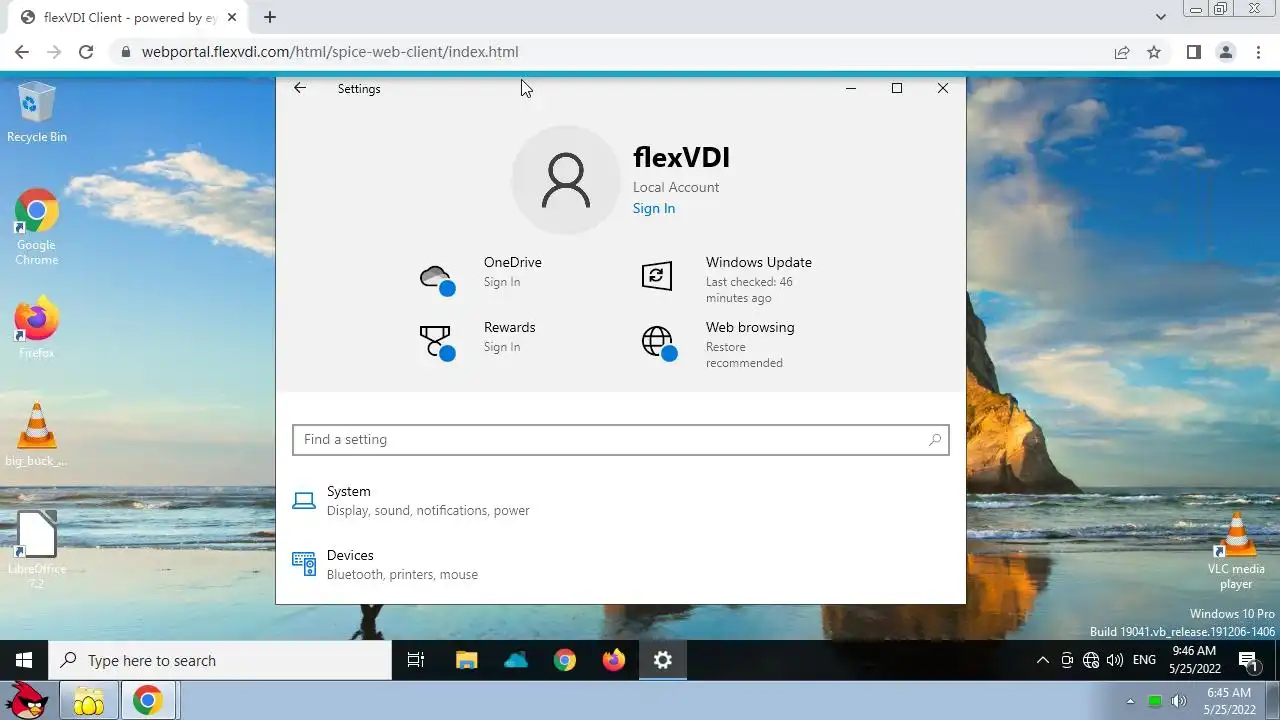Click the Chrome button on host taskbar
Screen dimensions: 1280x720
(x=148, y=701)
